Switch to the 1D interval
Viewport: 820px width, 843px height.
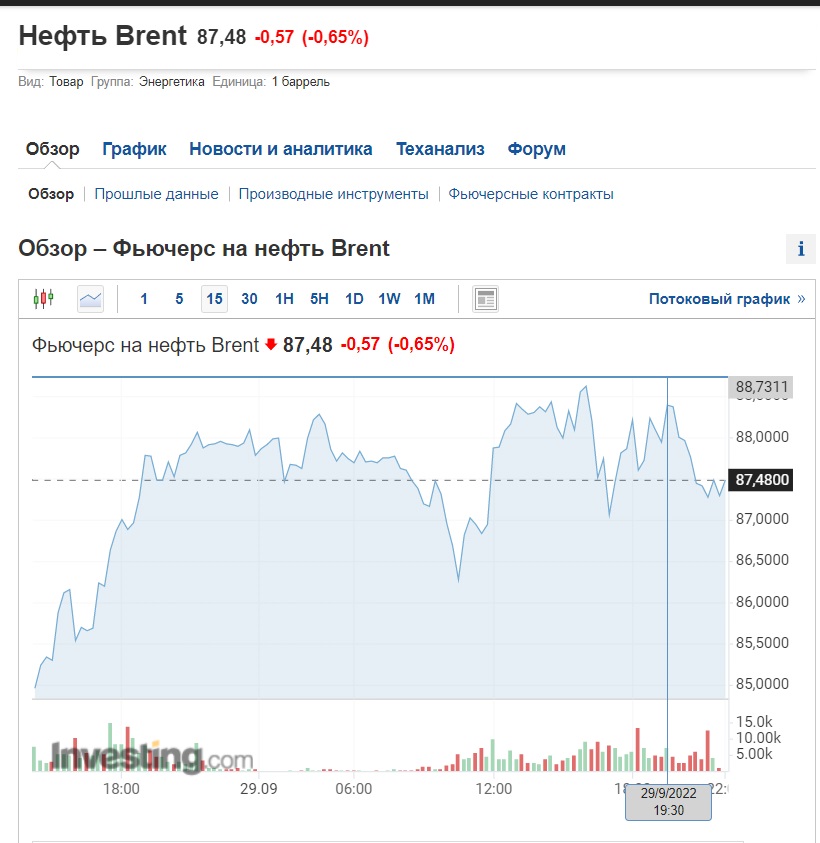(x=354, y=299)
